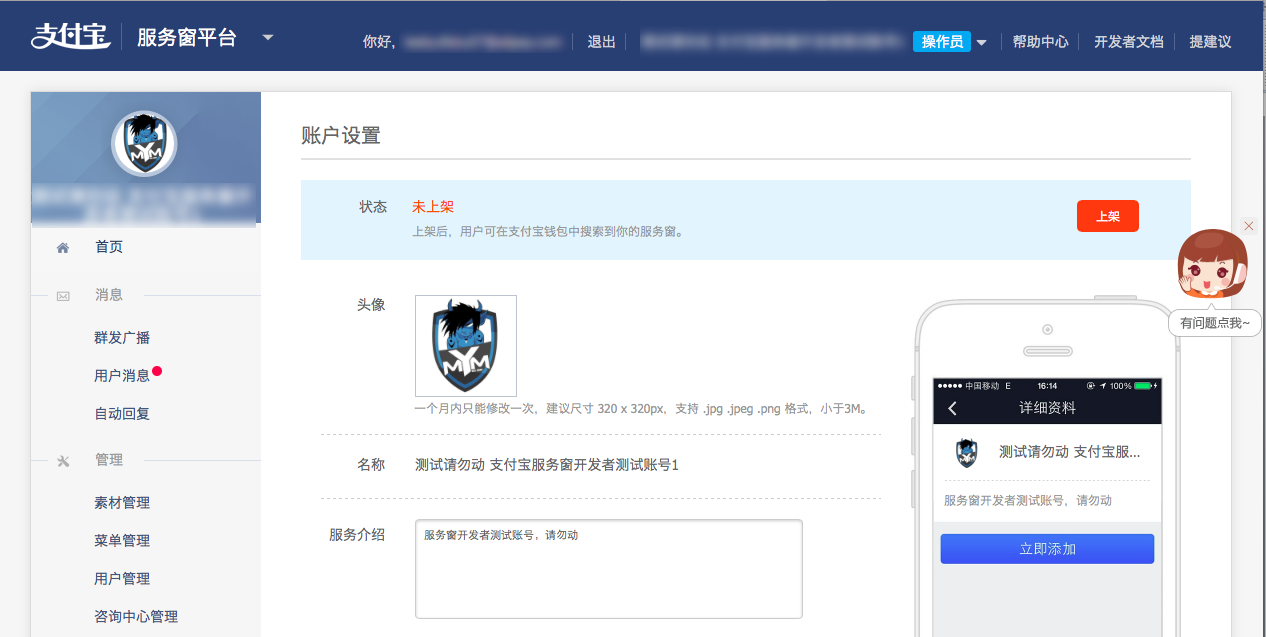This screenshot has height=637, width=1266.
Task: Expand the dropdown arrow beside 操作员
Action: coord(982,42)
